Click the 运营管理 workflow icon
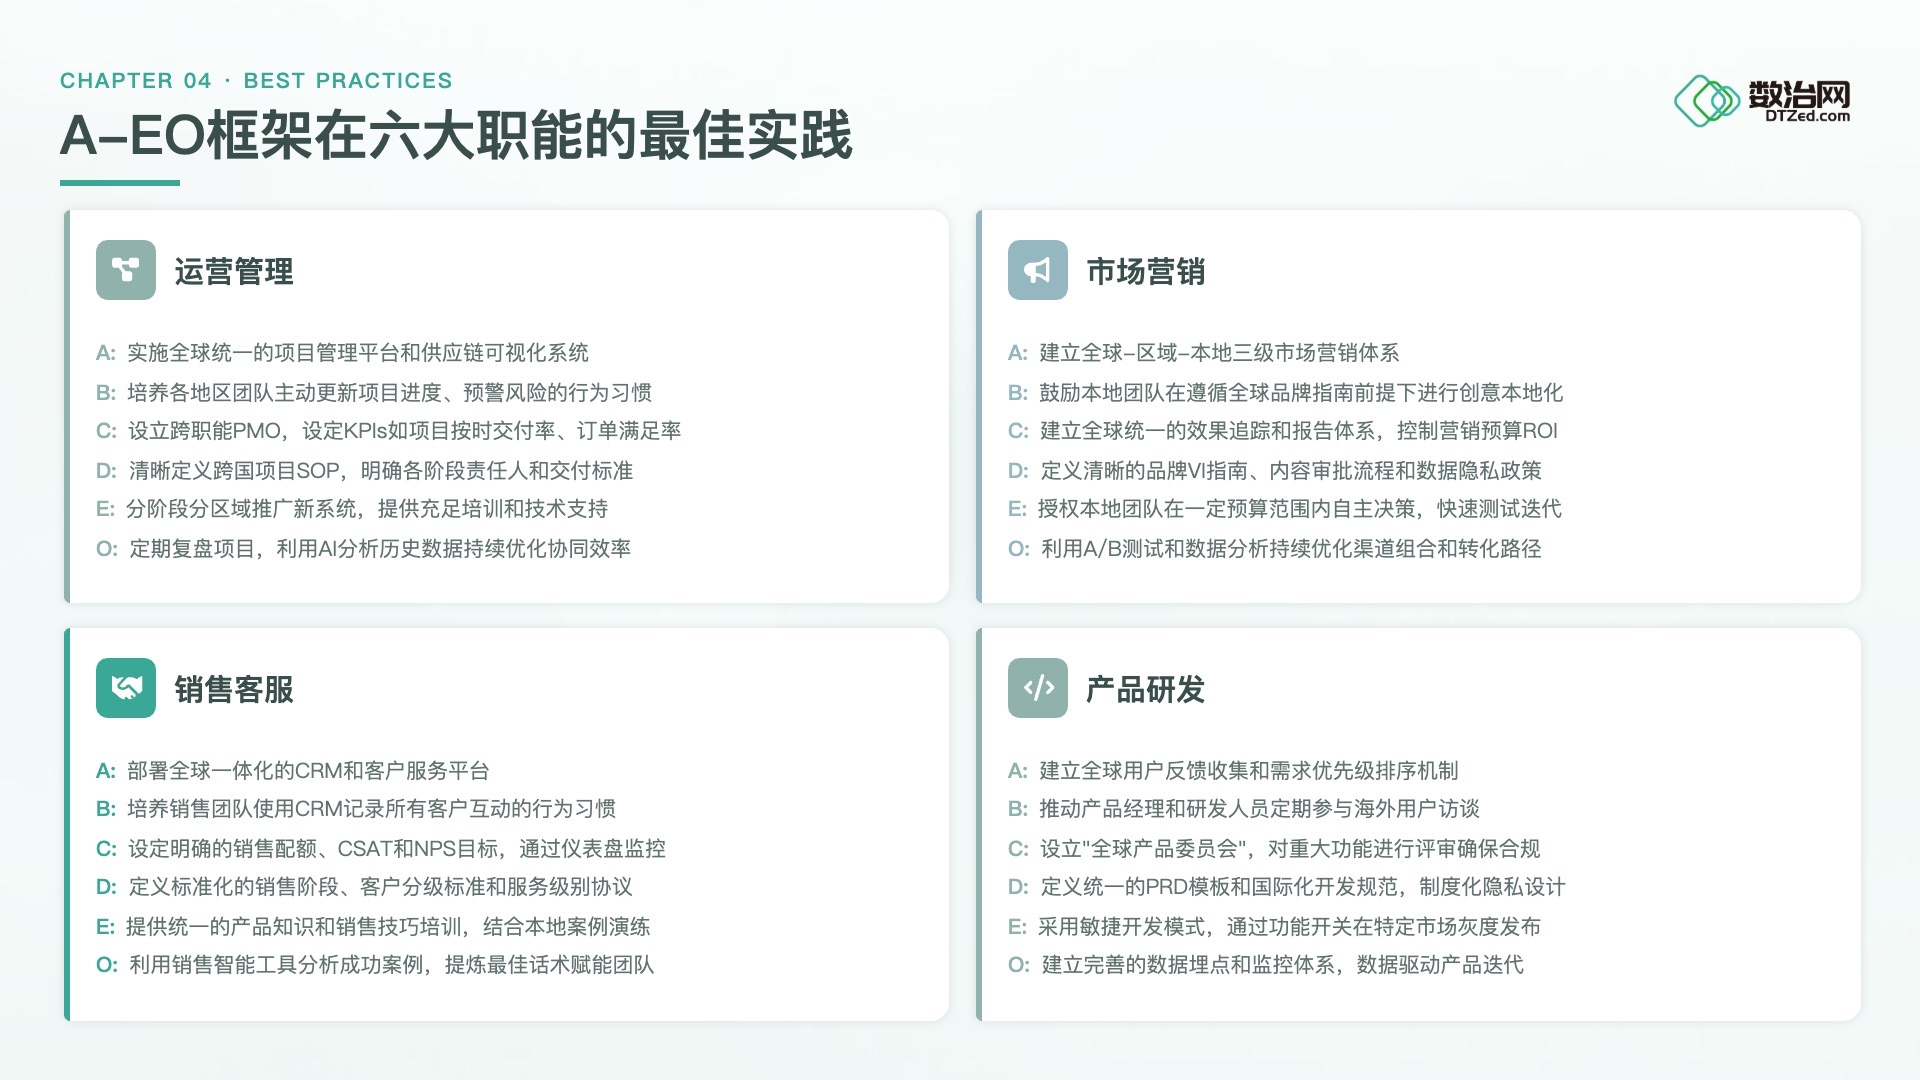 [126, 270]
